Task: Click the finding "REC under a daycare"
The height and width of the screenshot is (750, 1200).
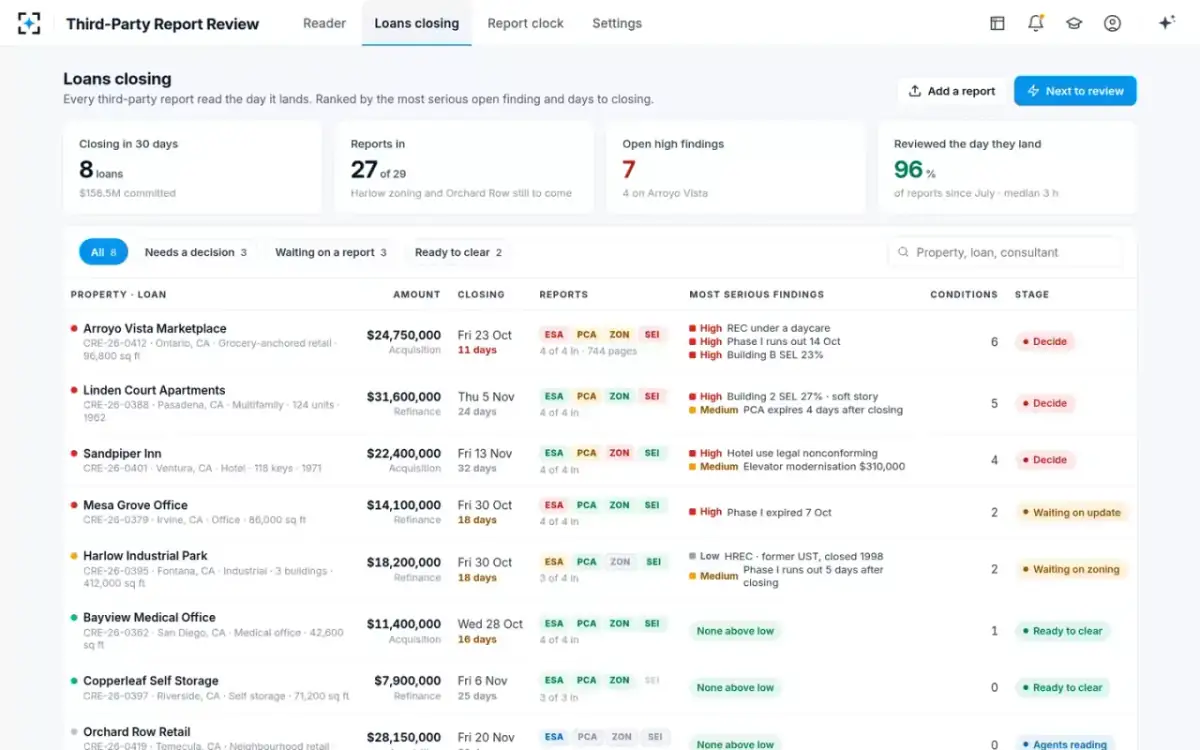Action: coord(778,328)
